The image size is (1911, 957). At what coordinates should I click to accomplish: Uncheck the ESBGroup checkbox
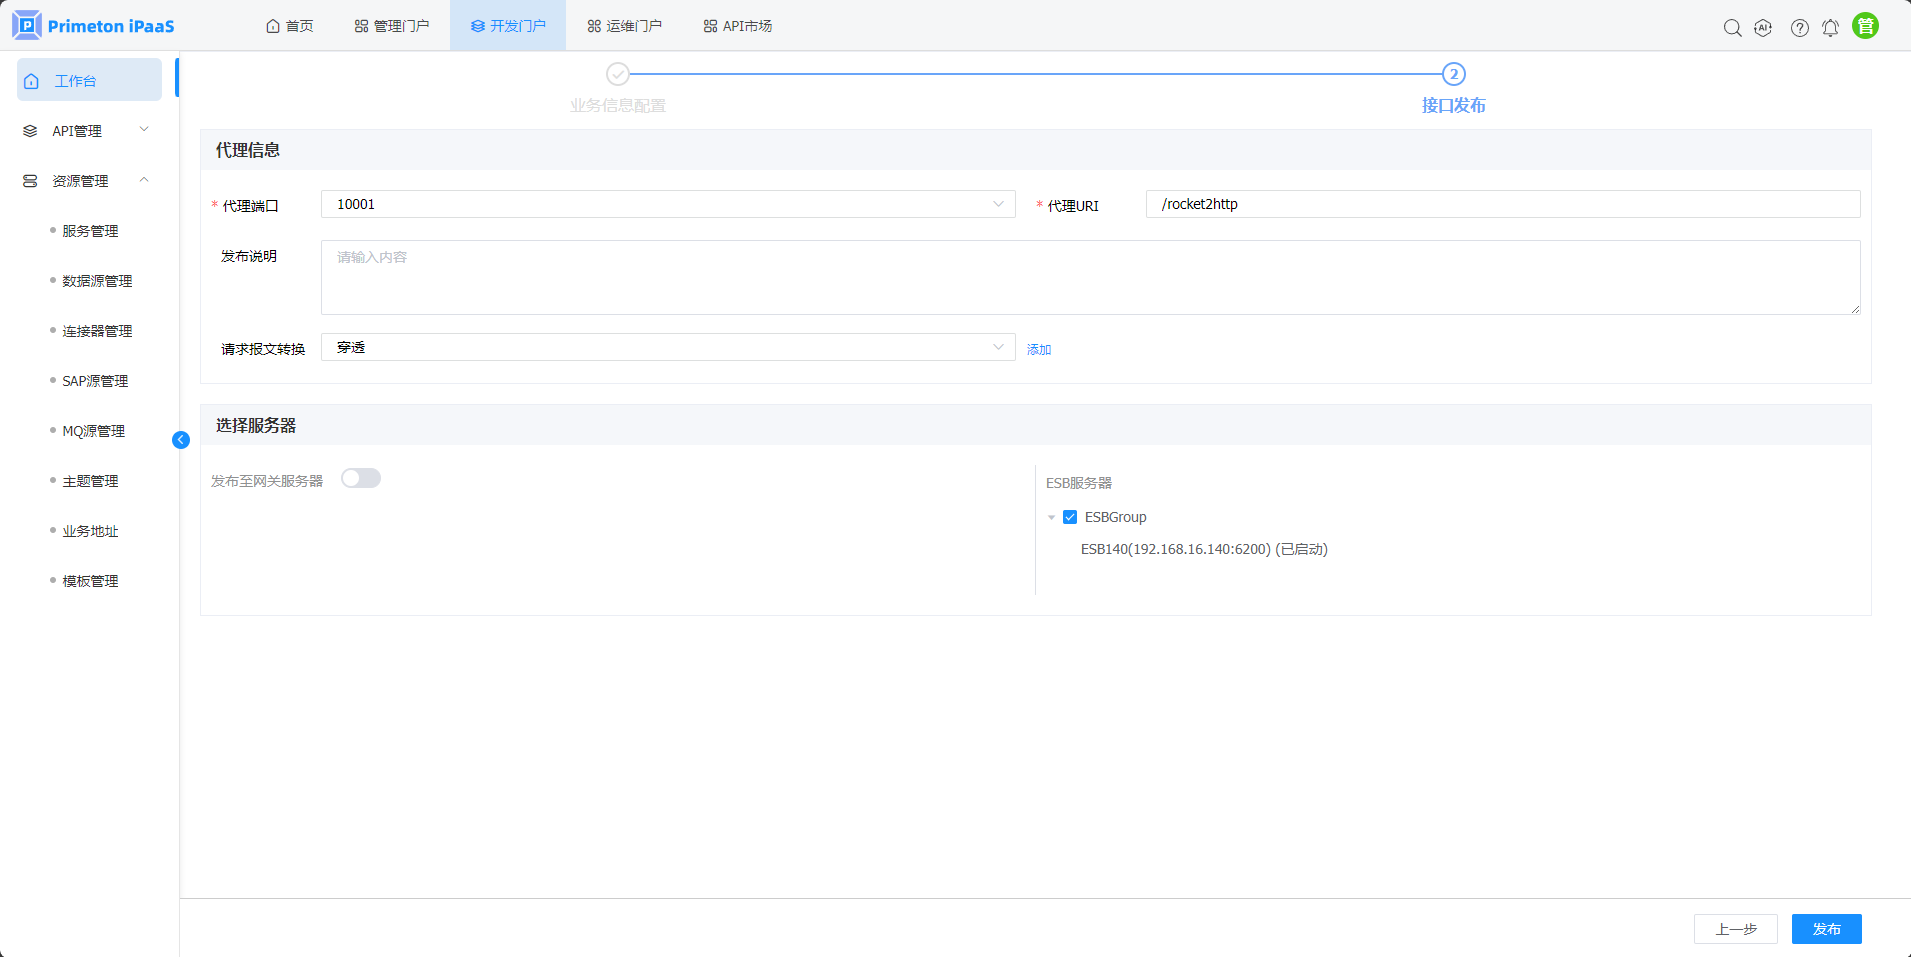(1070, 517)
